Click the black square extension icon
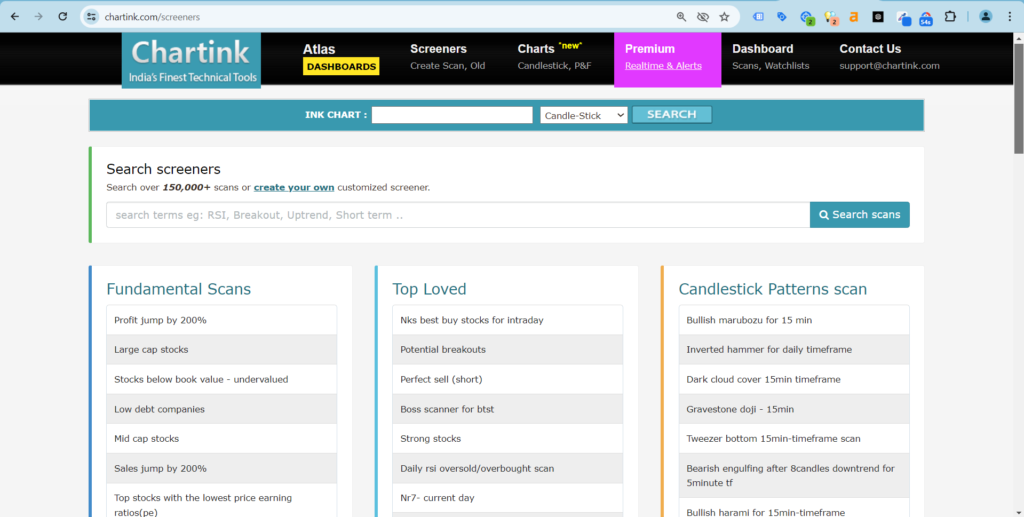Viewport: 1024px width, 517px height. (x=878, y=17)
